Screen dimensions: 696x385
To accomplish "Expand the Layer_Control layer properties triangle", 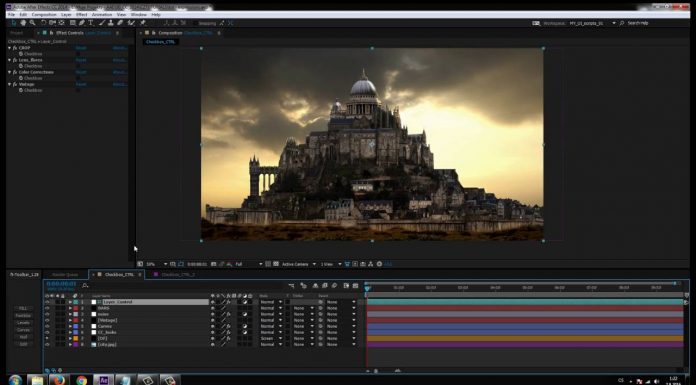I will 70,302.
